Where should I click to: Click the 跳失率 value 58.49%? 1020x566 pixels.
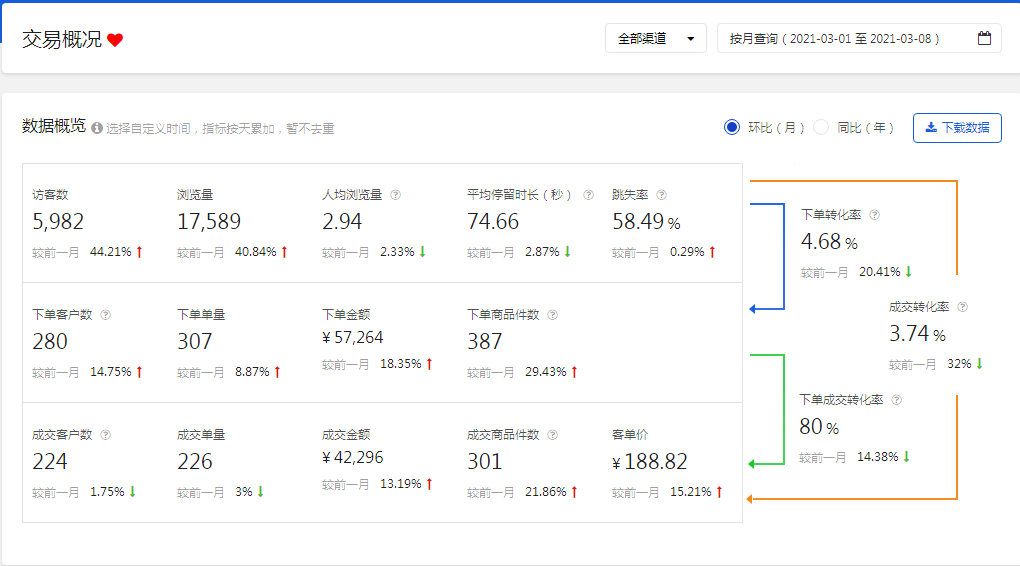pos(646,222)
